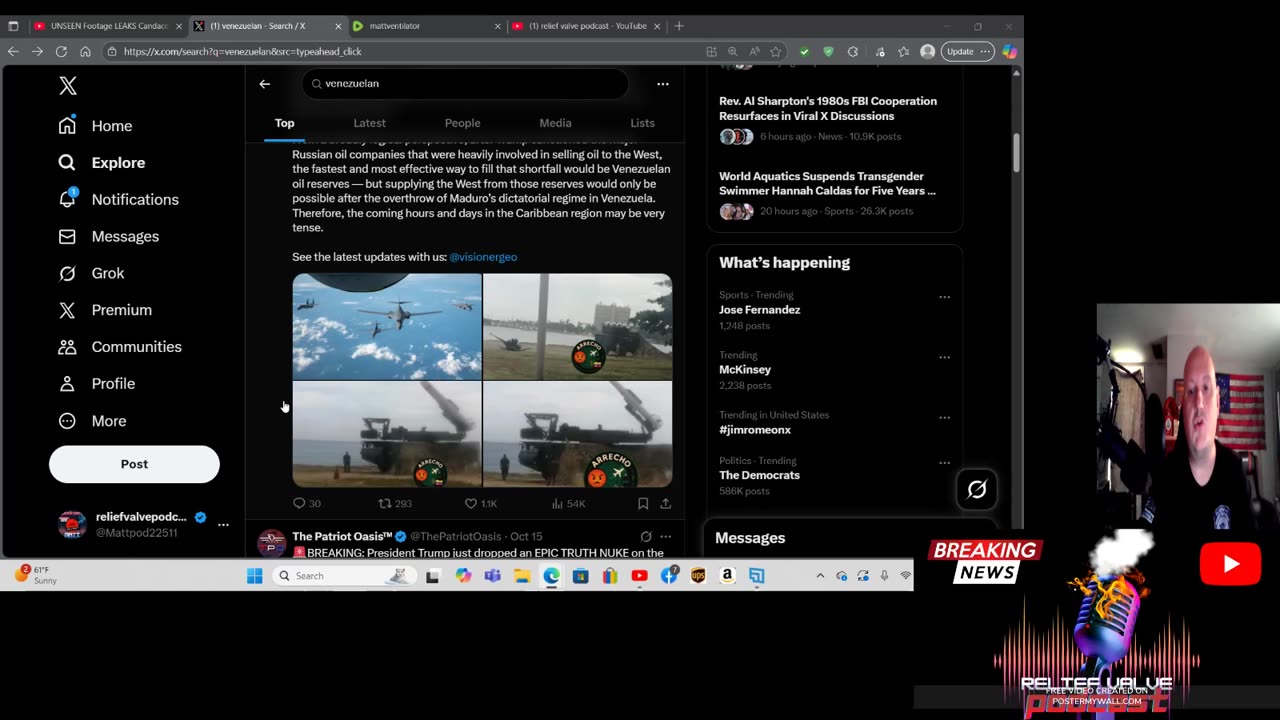This screenshot has width=1280, height=720.
Task: Switch to the Lists search tab
Action: (x=642, y=123)
